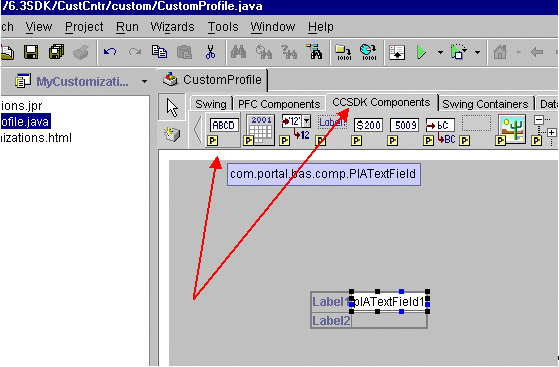The image size is (559, 367).
Task: Activate the selection arrow pointer tool
Action: [x=172, y=107]
